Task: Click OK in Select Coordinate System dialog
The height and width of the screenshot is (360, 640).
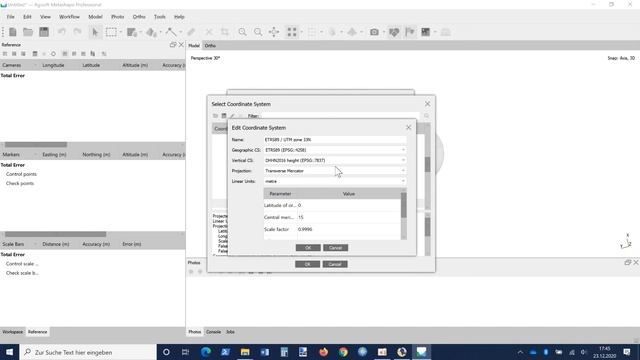Action: click(307, 264)
